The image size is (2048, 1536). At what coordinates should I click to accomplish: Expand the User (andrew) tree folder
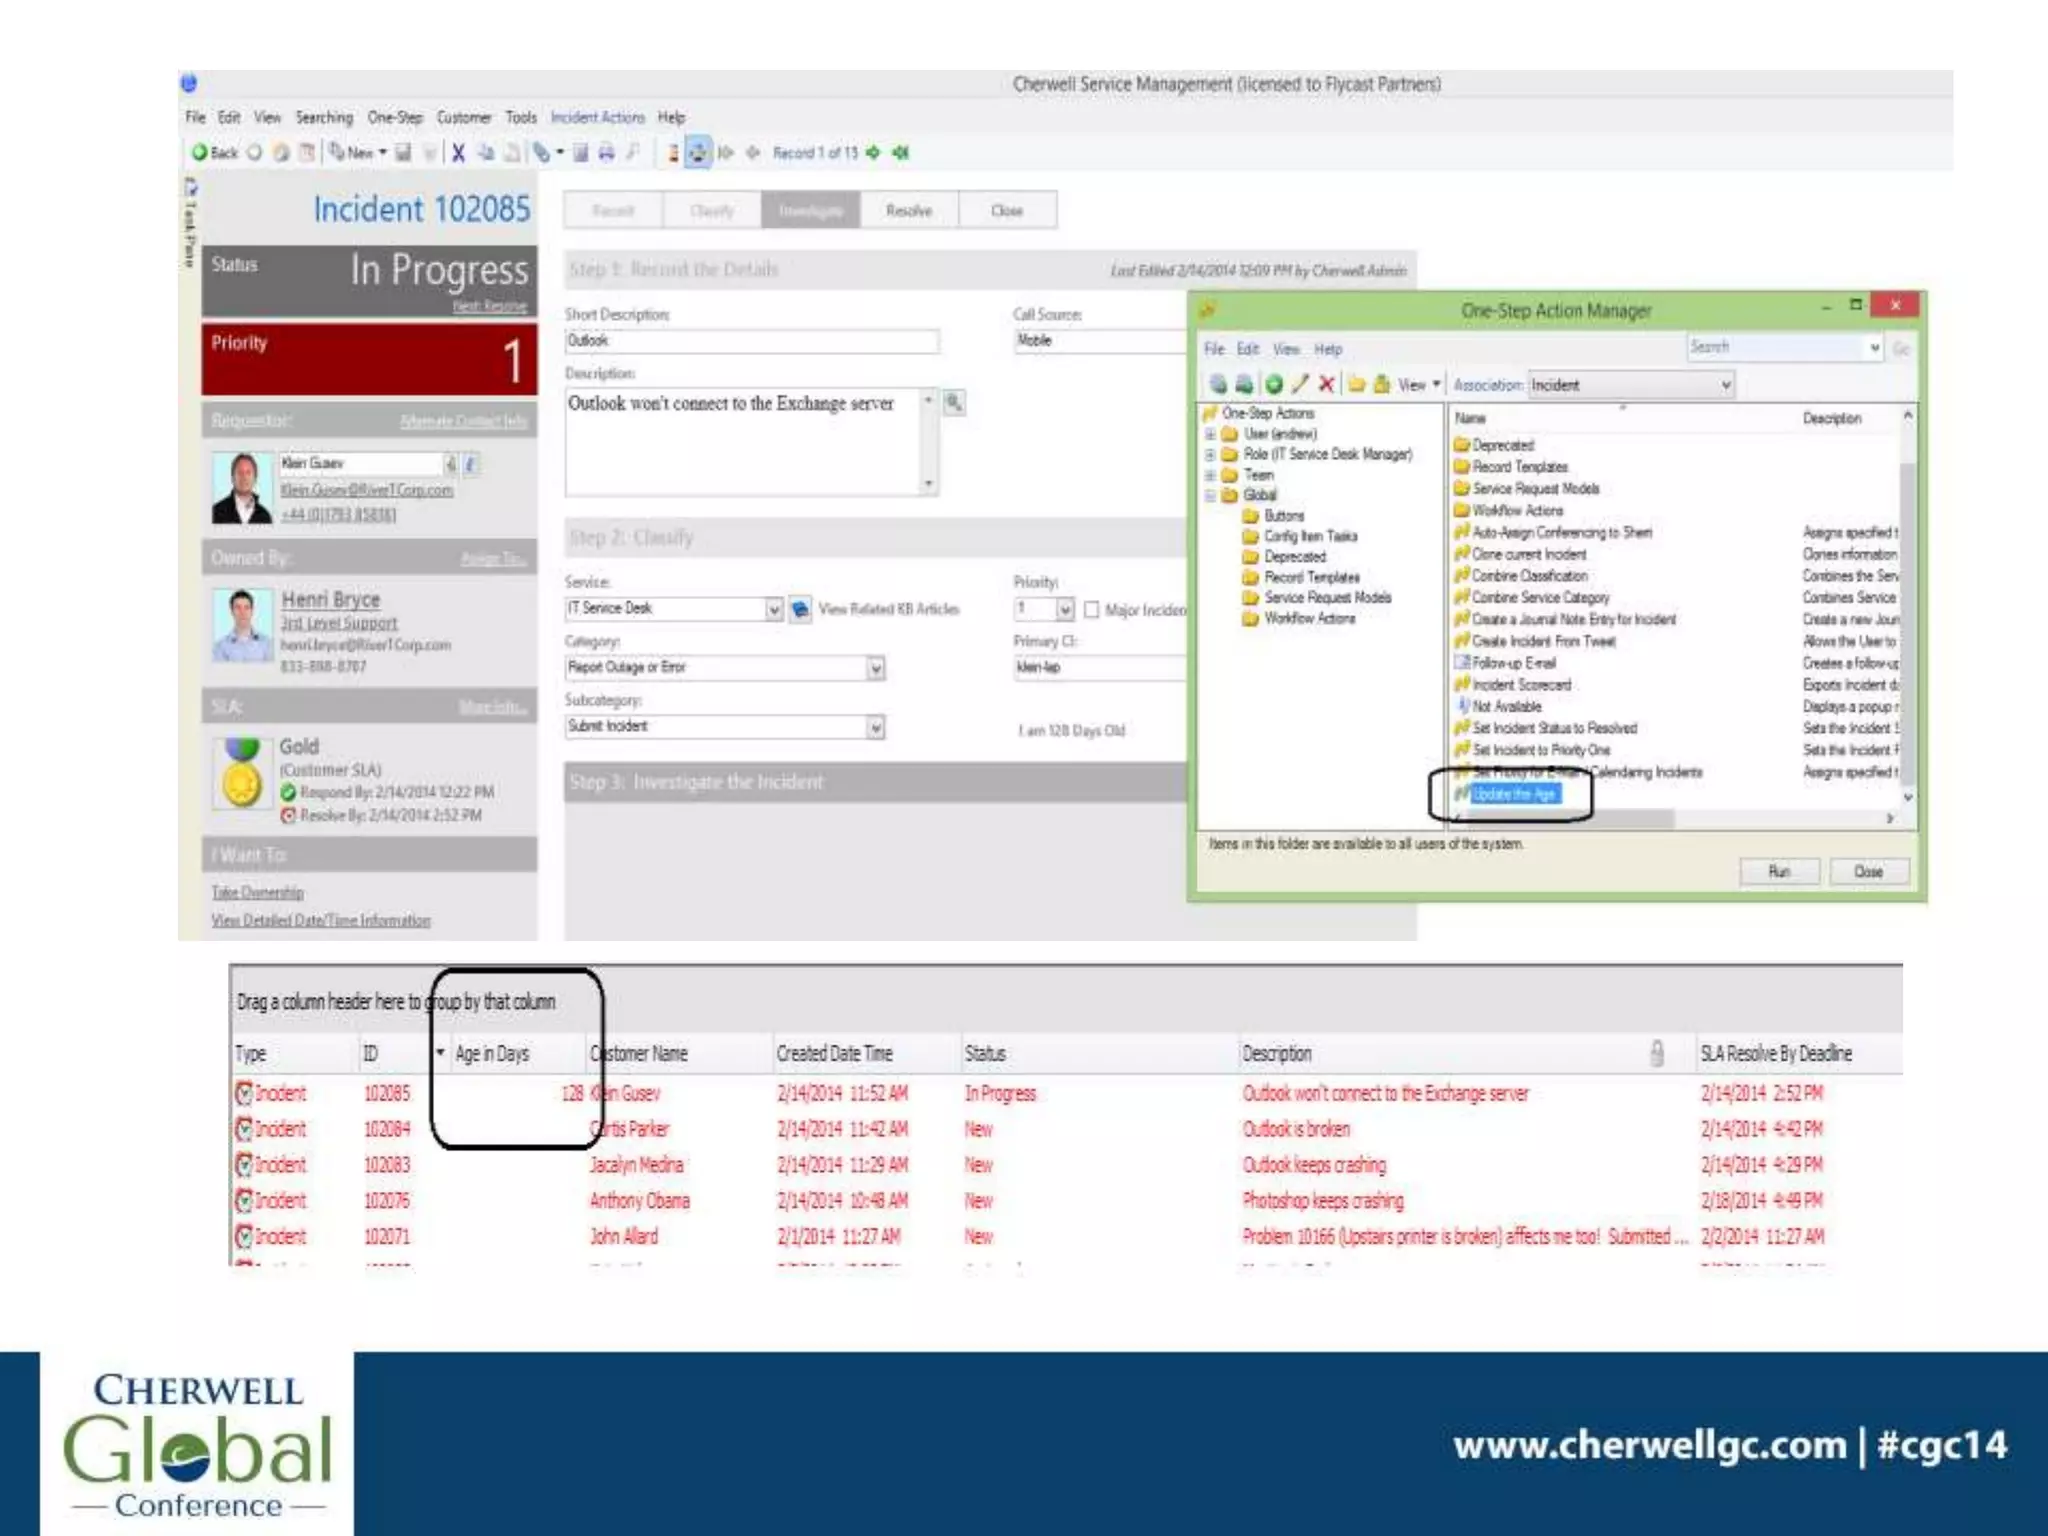[1211, 434]
